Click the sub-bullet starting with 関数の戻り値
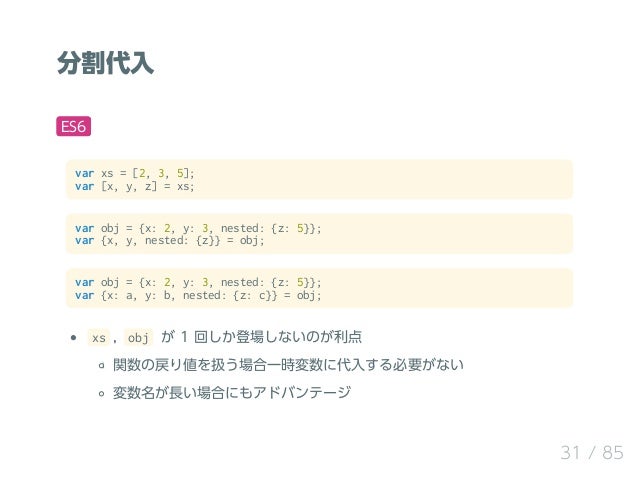 (288, 365)
